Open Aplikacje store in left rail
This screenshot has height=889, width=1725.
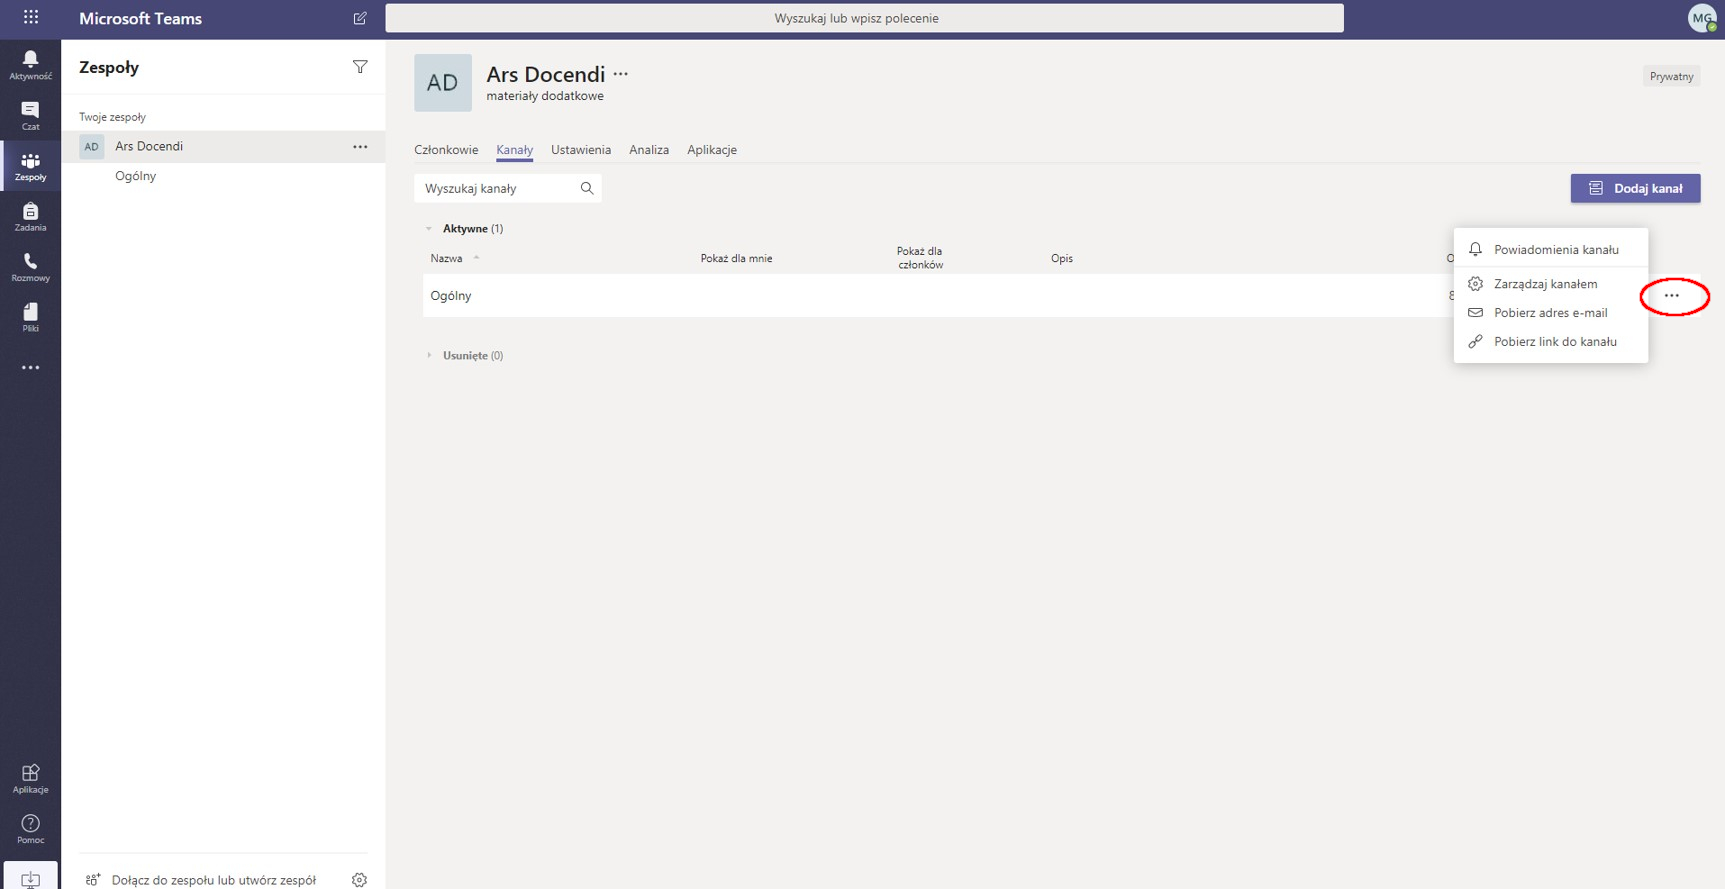[x=30, y=778]
